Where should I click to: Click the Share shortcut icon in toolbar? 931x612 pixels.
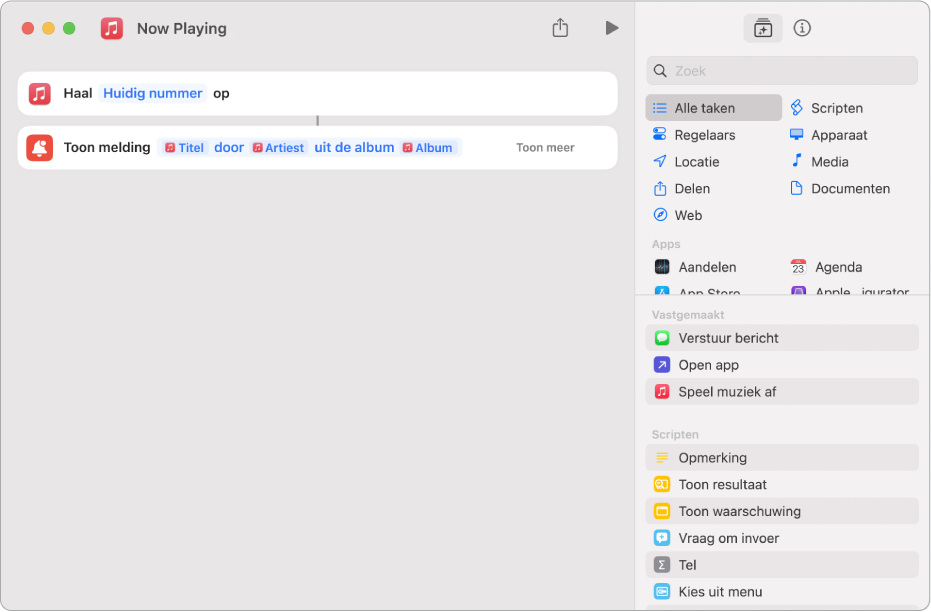click(x=560, y=28)
